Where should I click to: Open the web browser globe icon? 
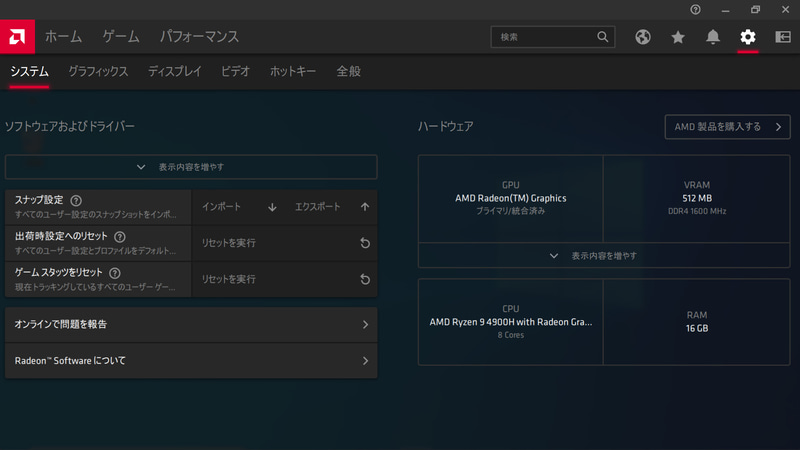pos(643,37)
